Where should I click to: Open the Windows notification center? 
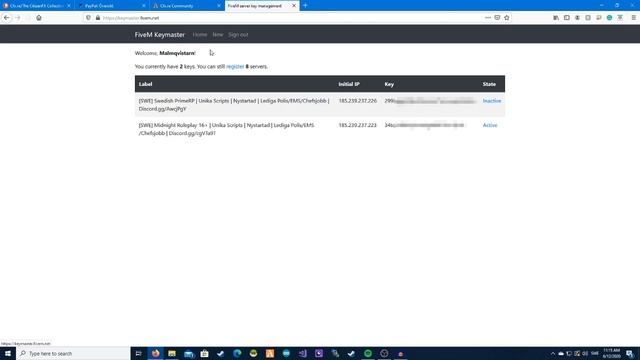(630, 353)
